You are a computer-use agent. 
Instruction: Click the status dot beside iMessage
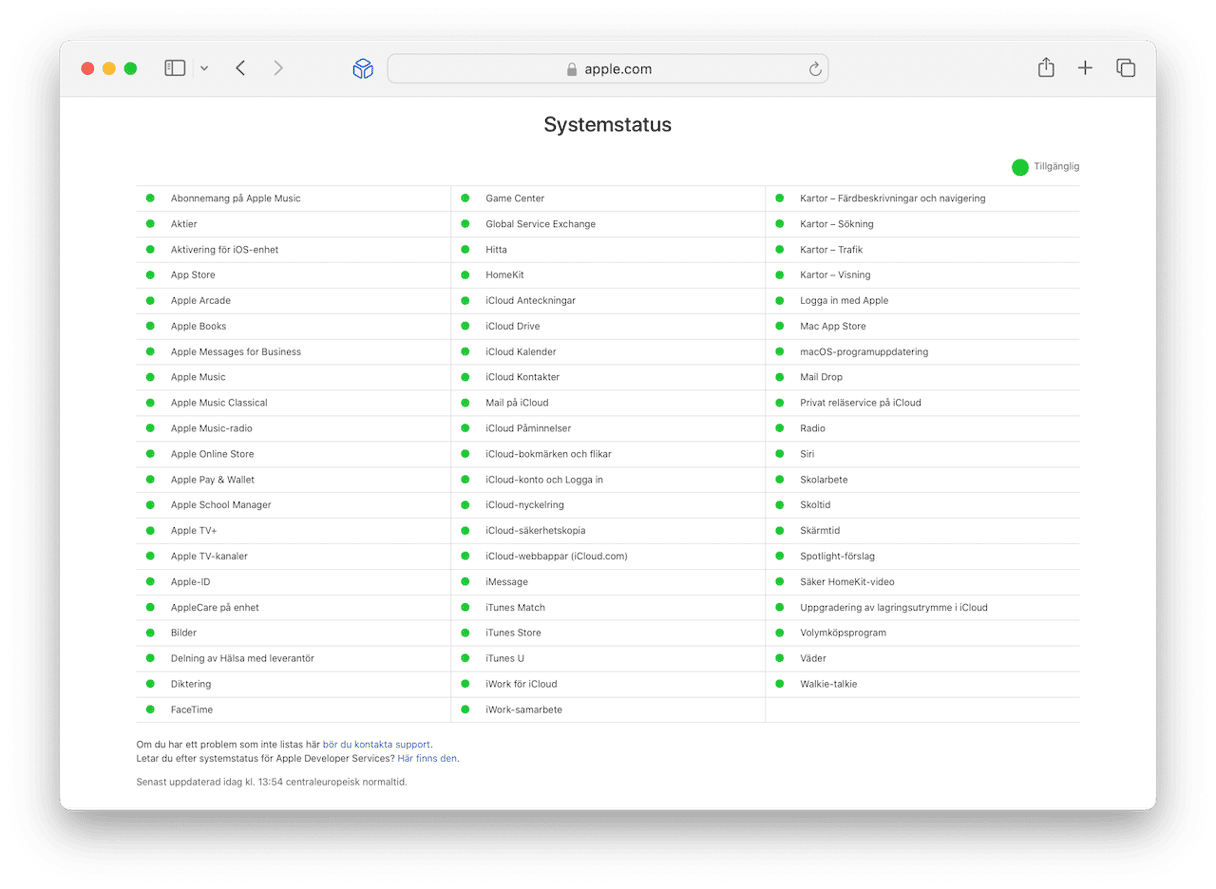tap(465, 581)
